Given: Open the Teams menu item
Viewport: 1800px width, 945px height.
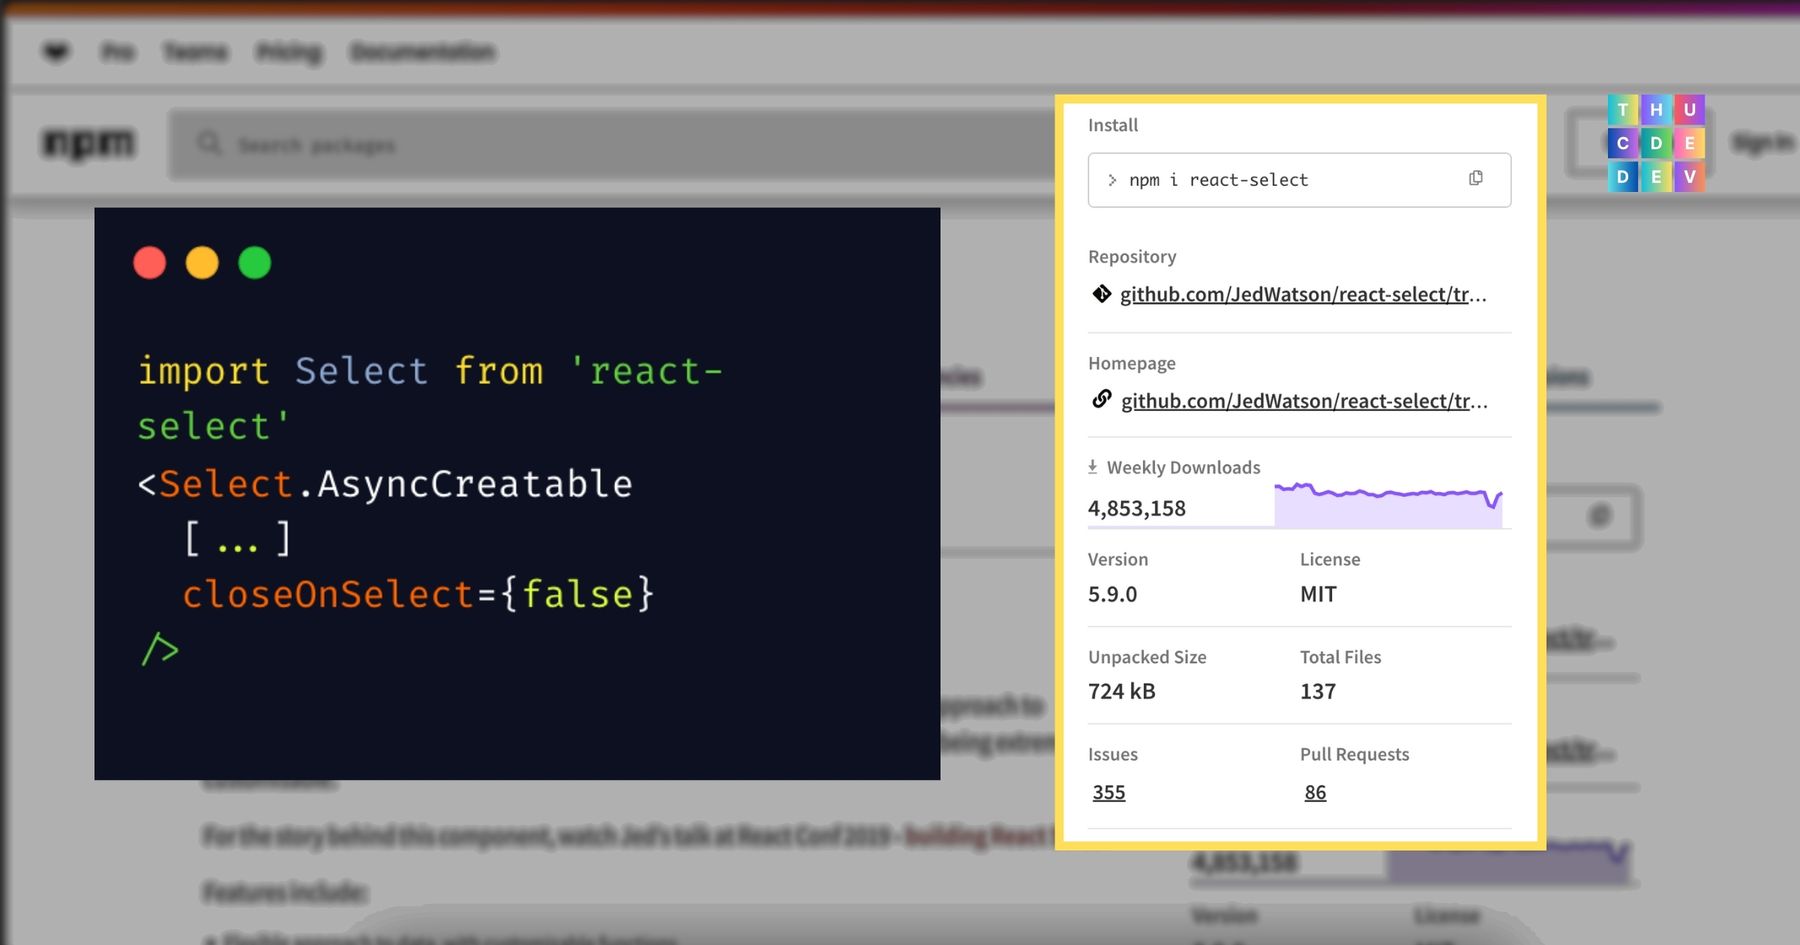Looking at the screenshot, I should point(195,52).
